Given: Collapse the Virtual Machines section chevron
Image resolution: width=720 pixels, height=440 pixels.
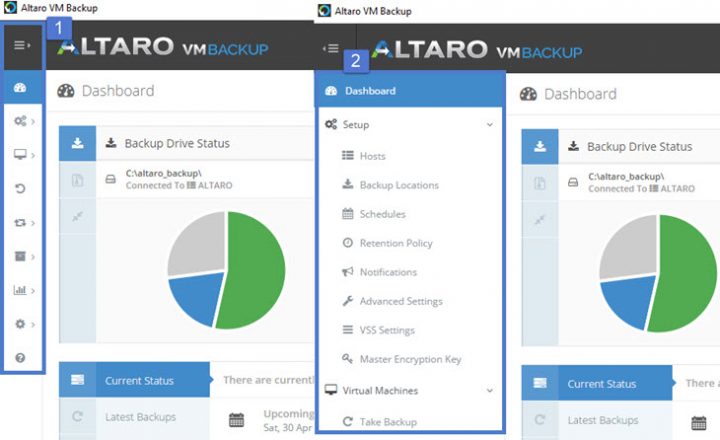Looking at the screenshot, I should coord(490,390).
